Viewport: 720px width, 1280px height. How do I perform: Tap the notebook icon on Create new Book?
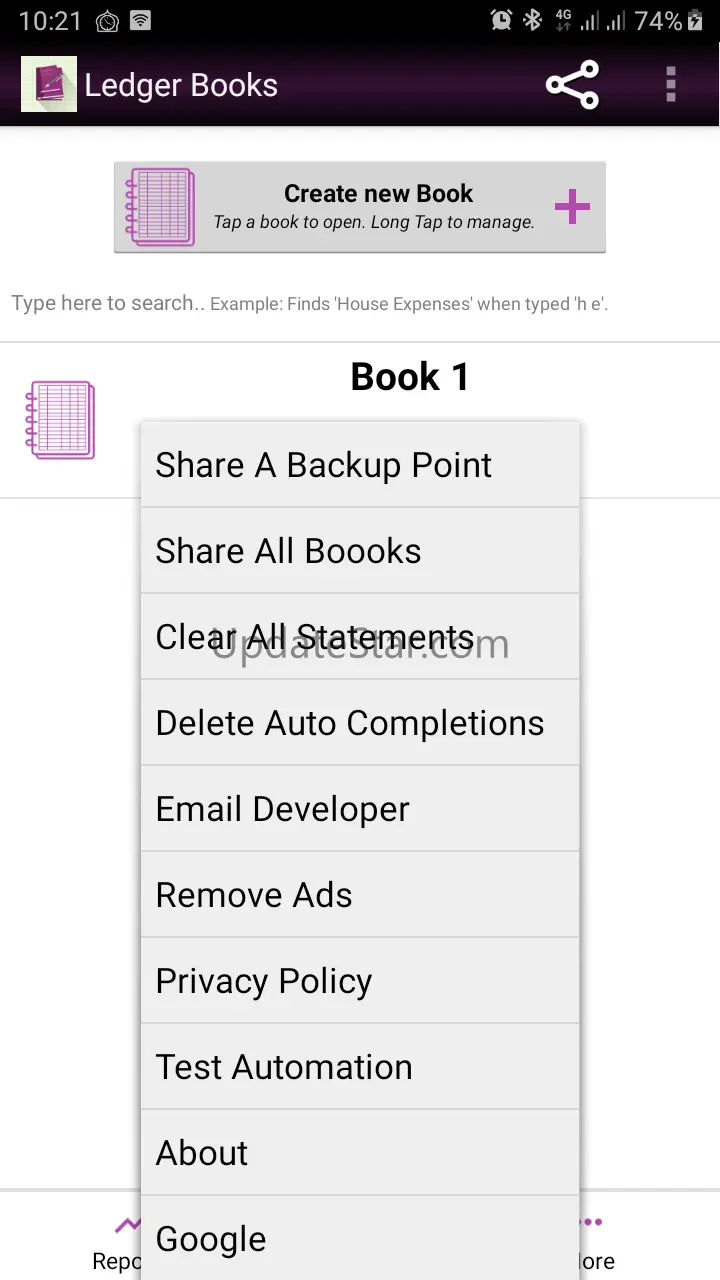(x=160, y=207)
